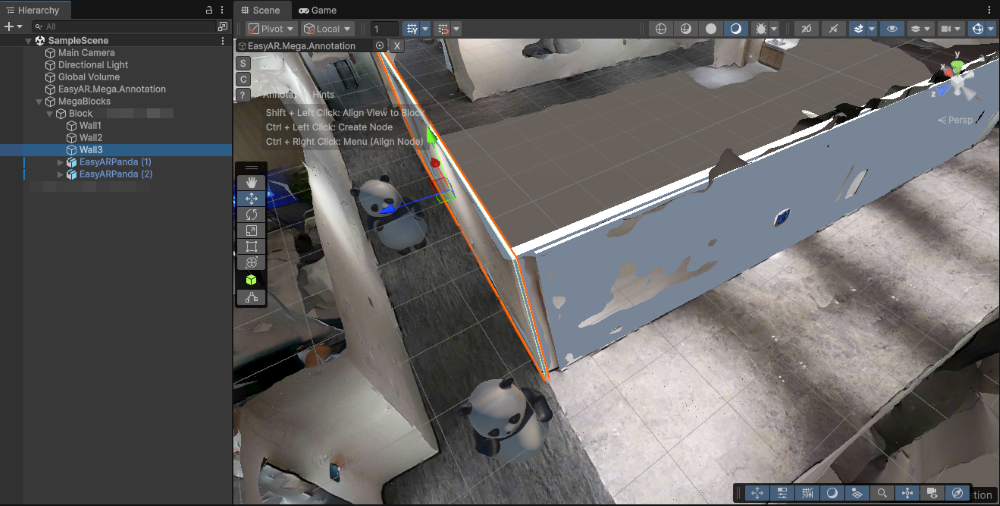Select the Unlit draw mode icon
This screenshot has height=506, width=1000.
pos(735,29)
